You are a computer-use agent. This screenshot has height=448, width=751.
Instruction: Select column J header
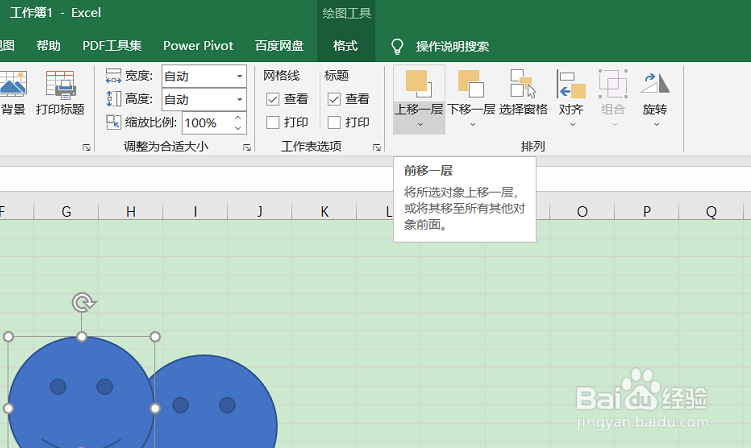coord(260,211)
